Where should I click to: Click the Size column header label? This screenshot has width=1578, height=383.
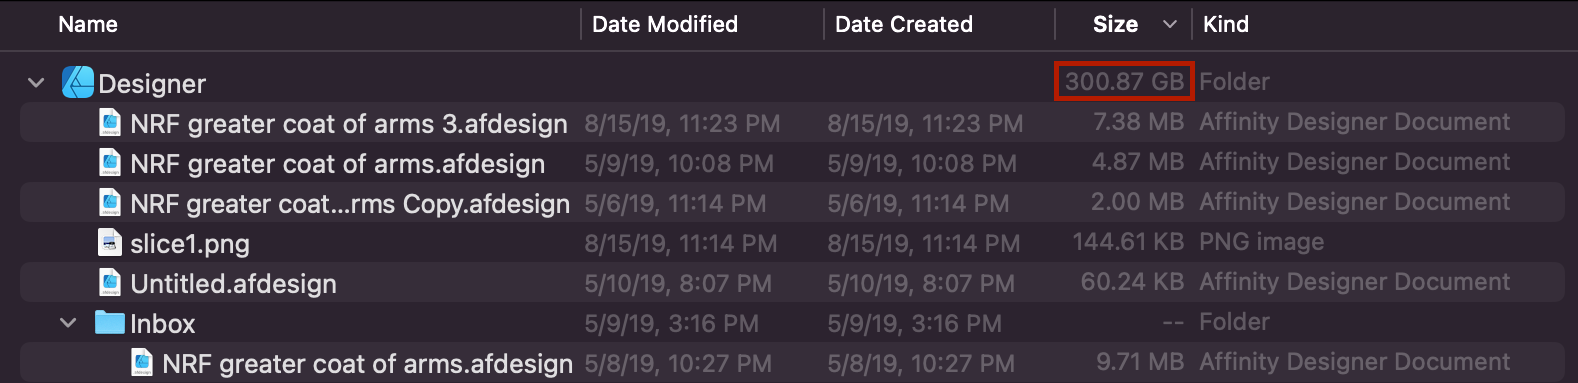1115,24
